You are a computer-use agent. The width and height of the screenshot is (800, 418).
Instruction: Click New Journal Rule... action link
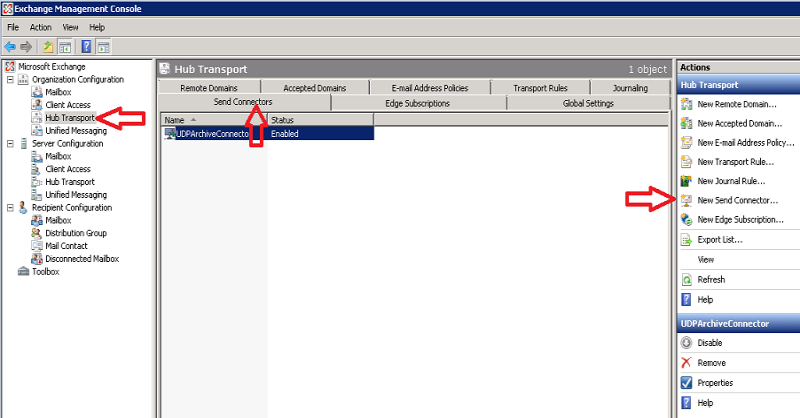731,181
